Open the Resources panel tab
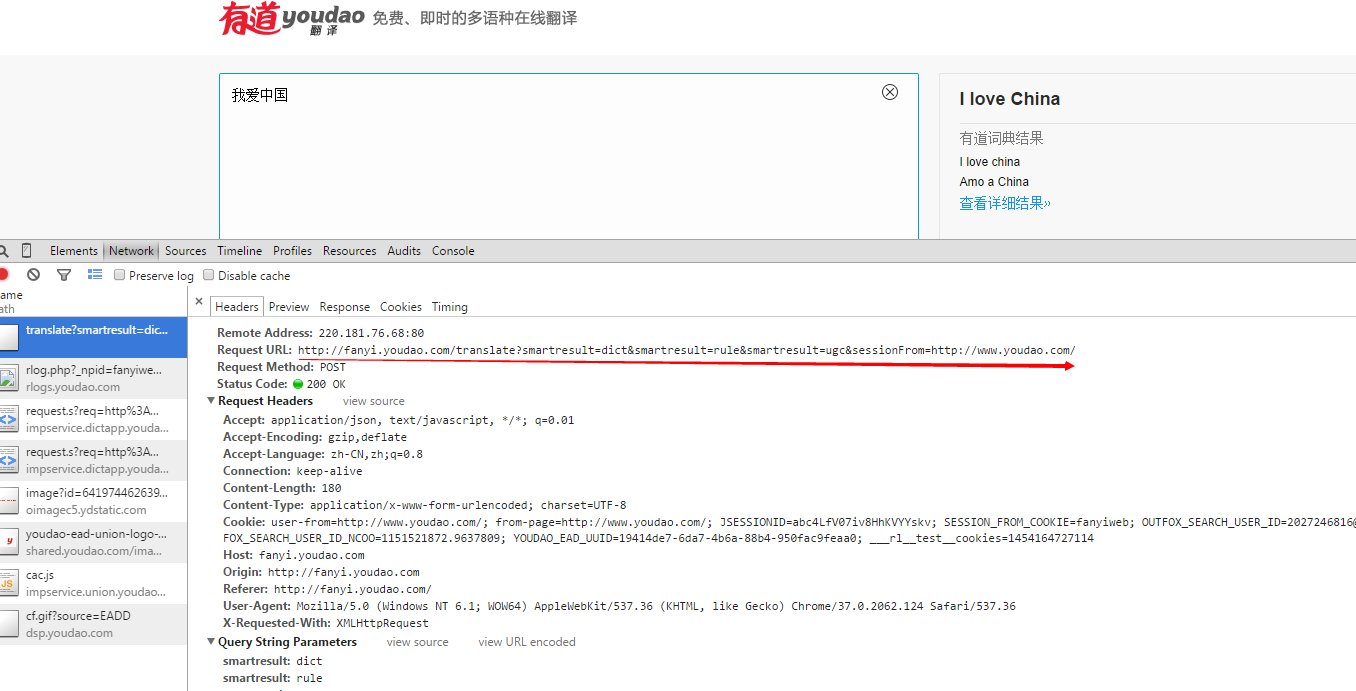 coord(350,251)
